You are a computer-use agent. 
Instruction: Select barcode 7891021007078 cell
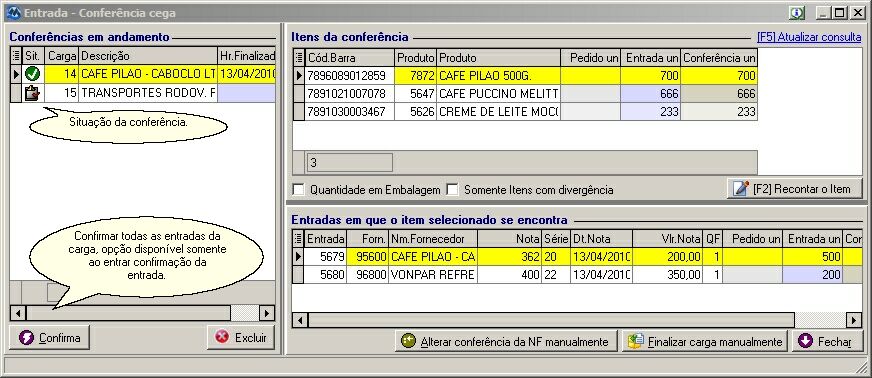coord(350,93)
